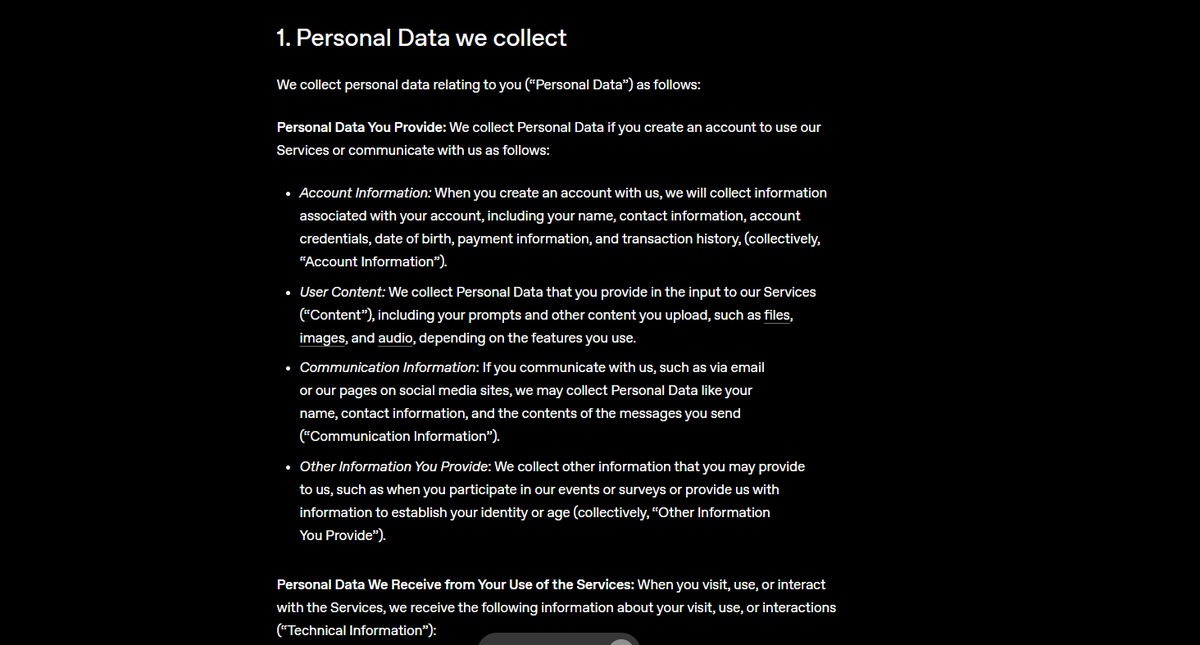Follow the underlined "images" link
This screenshot has width=1200, height=645.
coord(322,338)
